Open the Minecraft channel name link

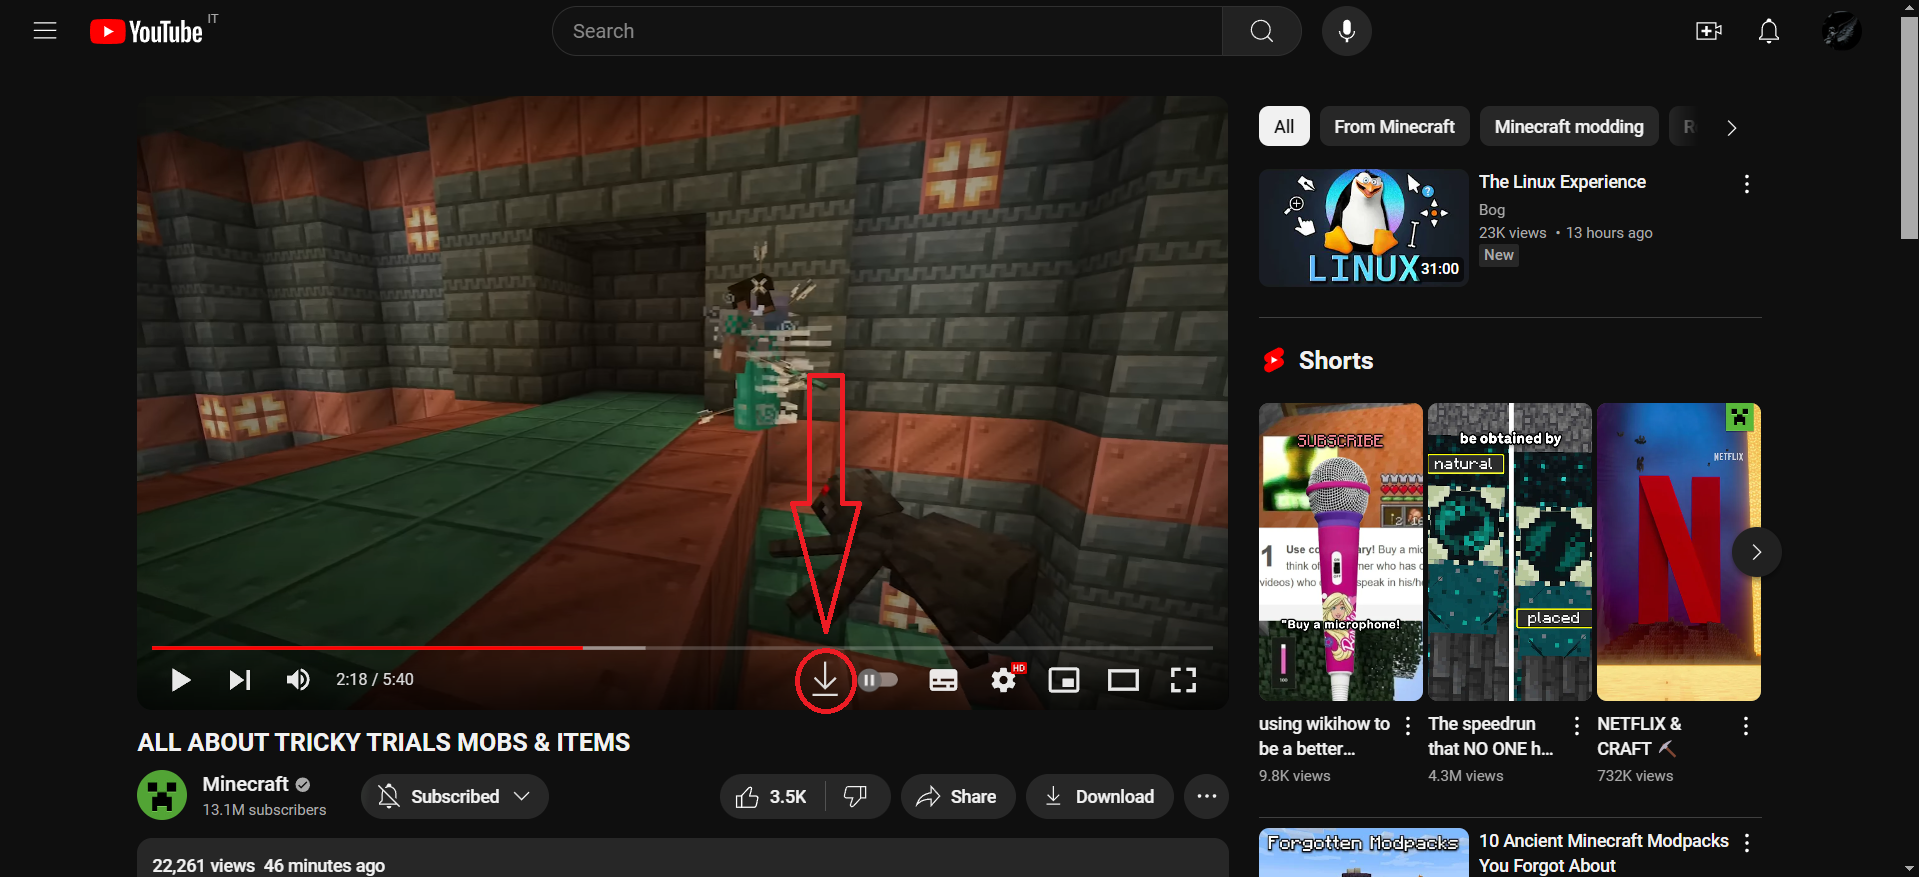coord(246,784)
